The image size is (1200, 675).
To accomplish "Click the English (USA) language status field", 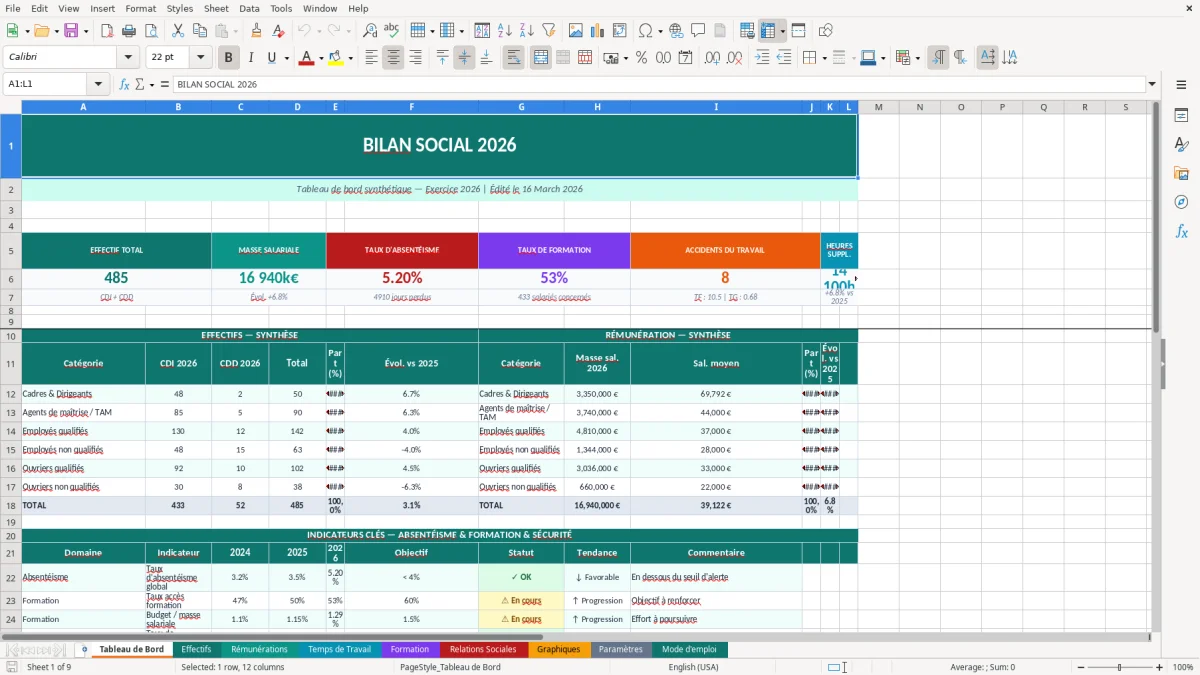I will click(x=693, y=667).
